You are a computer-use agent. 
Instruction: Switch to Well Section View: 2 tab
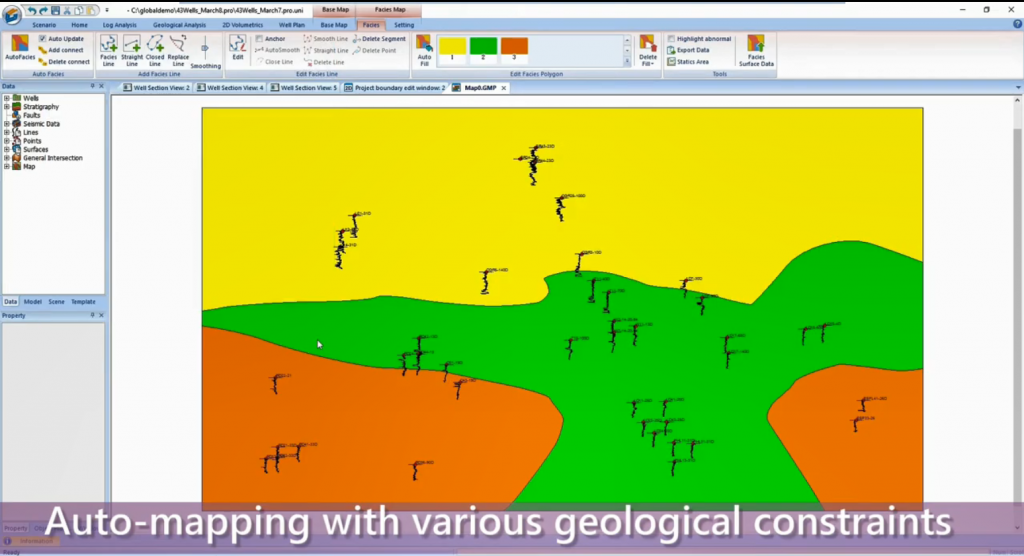point(156,88)
